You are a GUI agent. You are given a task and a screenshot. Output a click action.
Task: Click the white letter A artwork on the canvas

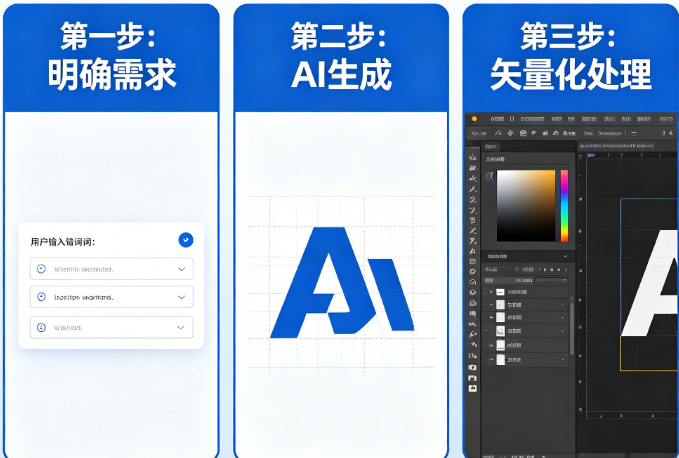650,284
